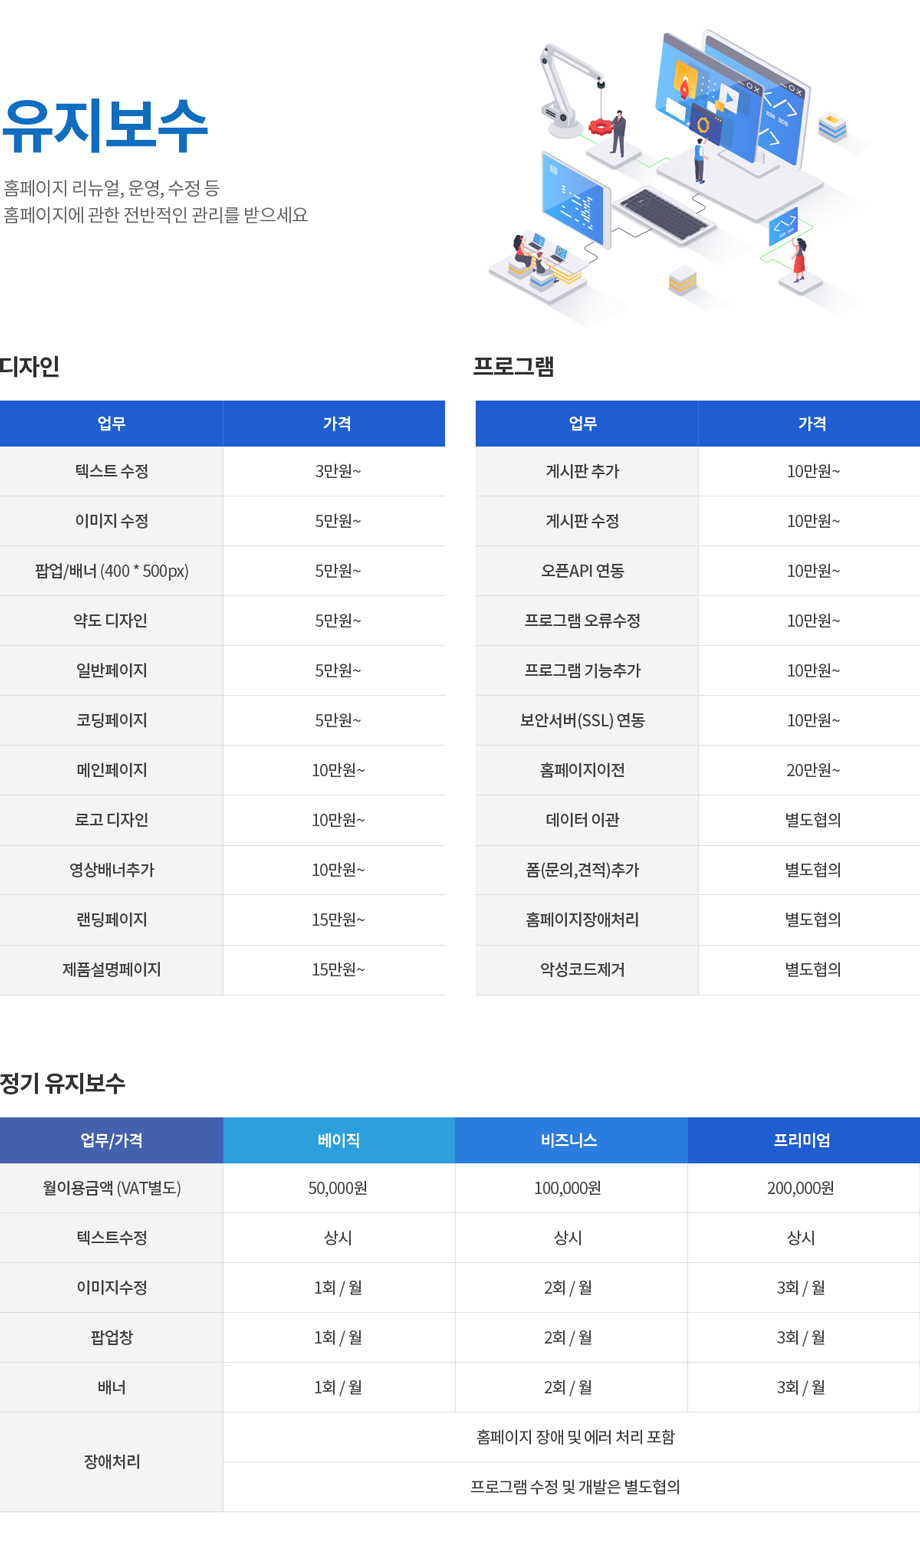Click the 악성코드제거 row label
This screenshot has width=920, height=1544.
(583, 969)
